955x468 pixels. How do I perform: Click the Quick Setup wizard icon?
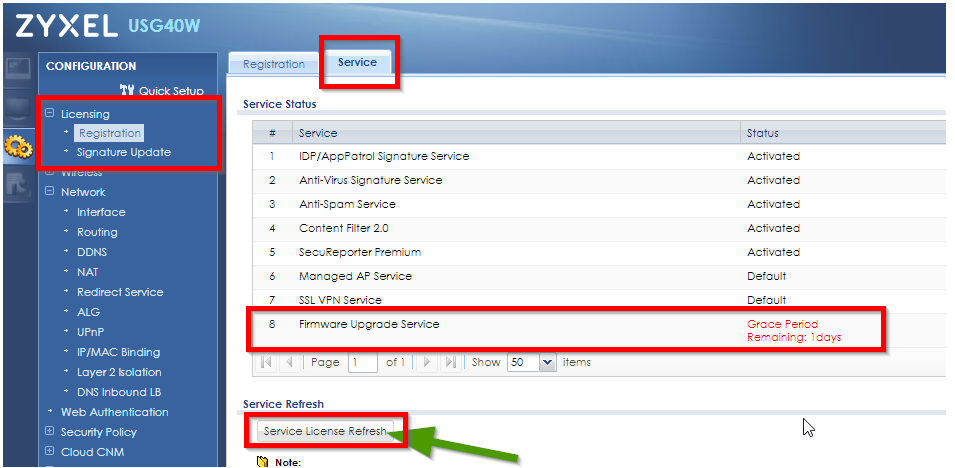tap(127, 91)
